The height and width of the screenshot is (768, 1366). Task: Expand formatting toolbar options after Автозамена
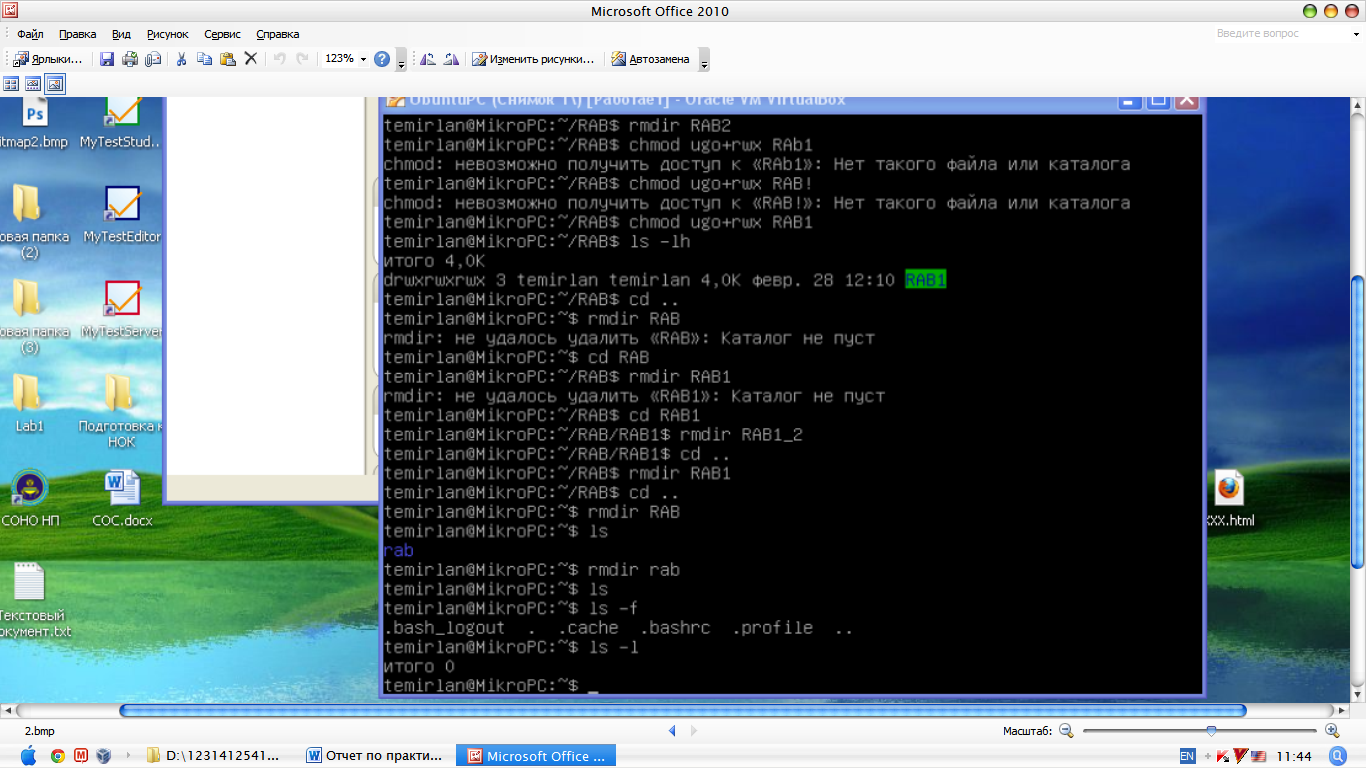pyautogui.click(x=704, y=60)
